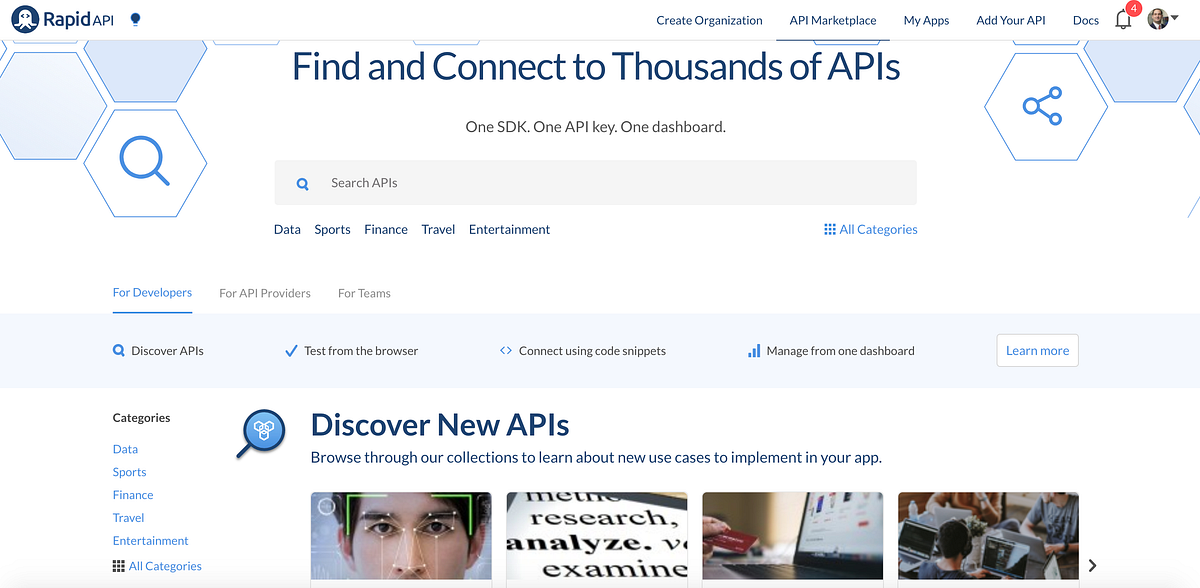1200x588 pixels.
Task: Click the Search APIs input field
Action: tap(595, 182)
